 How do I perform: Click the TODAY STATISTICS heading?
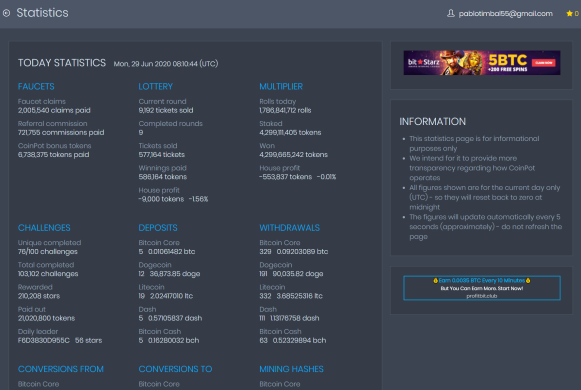pos(62,63)
